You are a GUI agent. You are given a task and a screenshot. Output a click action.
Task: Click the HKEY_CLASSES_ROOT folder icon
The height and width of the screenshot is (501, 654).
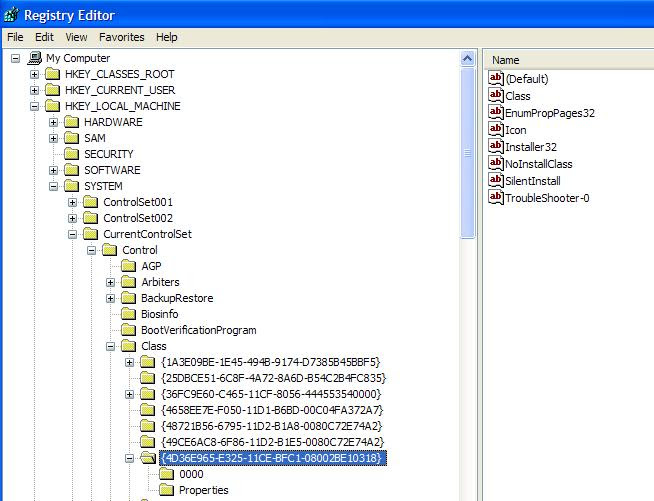pos(53,74)
